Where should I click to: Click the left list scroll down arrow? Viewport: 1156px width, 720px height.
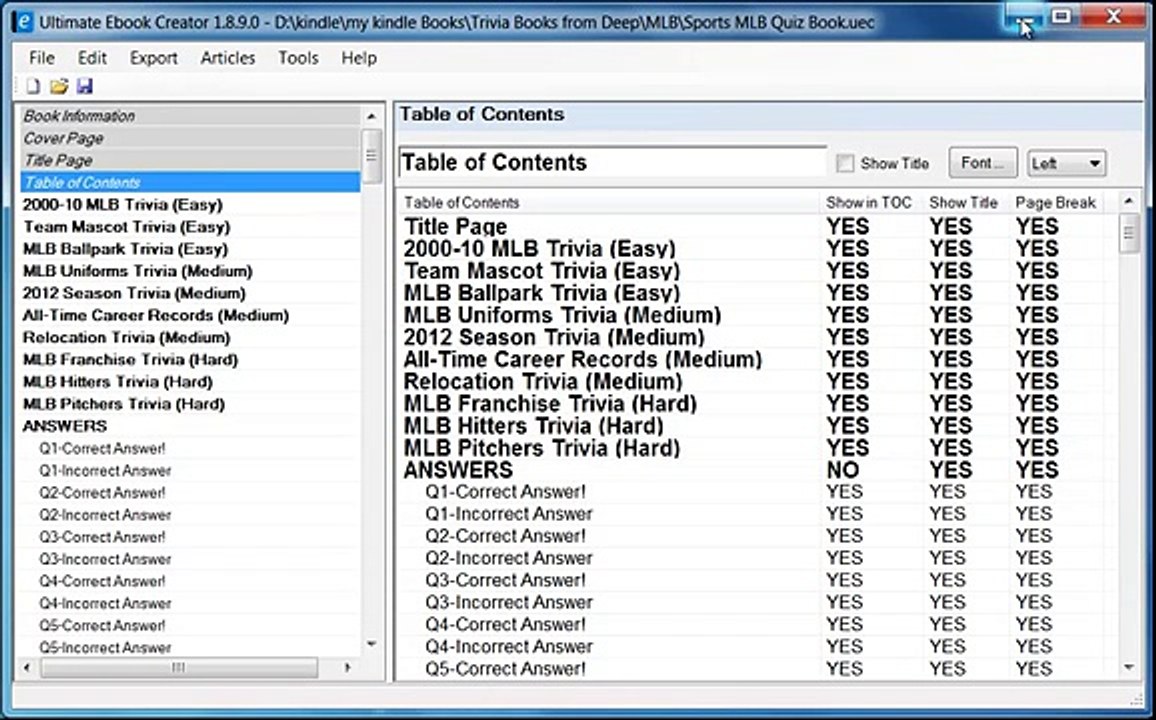click(372, 644)
